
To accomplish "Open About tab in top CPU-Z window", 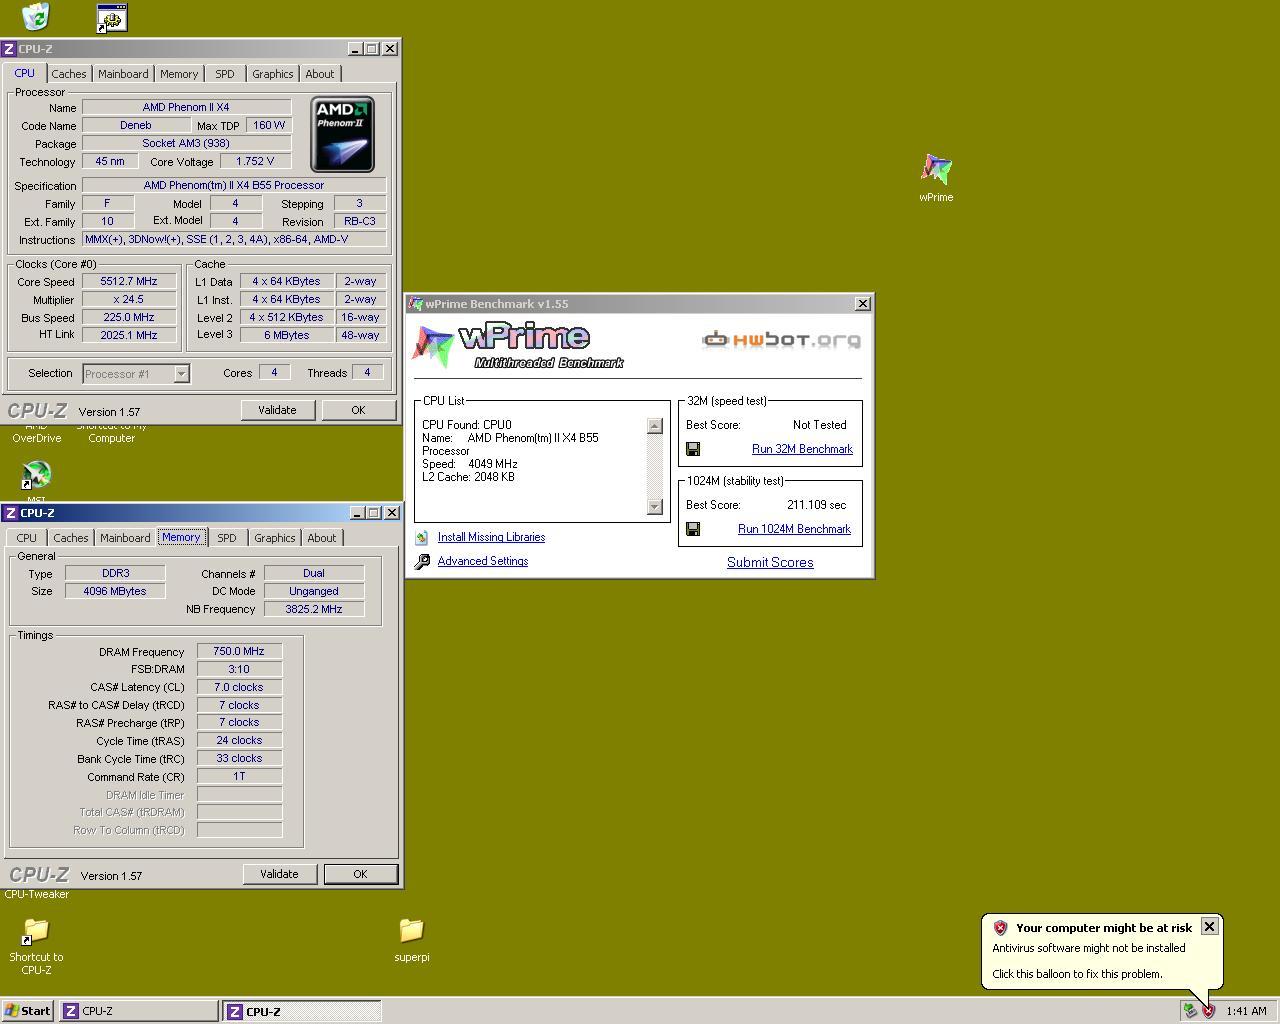I will point(320,74).
